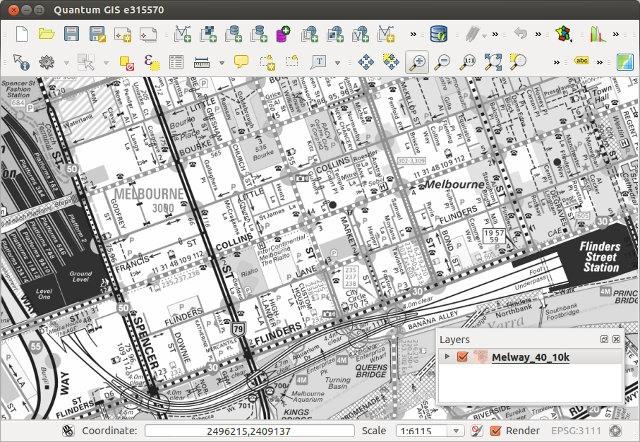Click the yellow abc labeling icon

pos(581,61)
